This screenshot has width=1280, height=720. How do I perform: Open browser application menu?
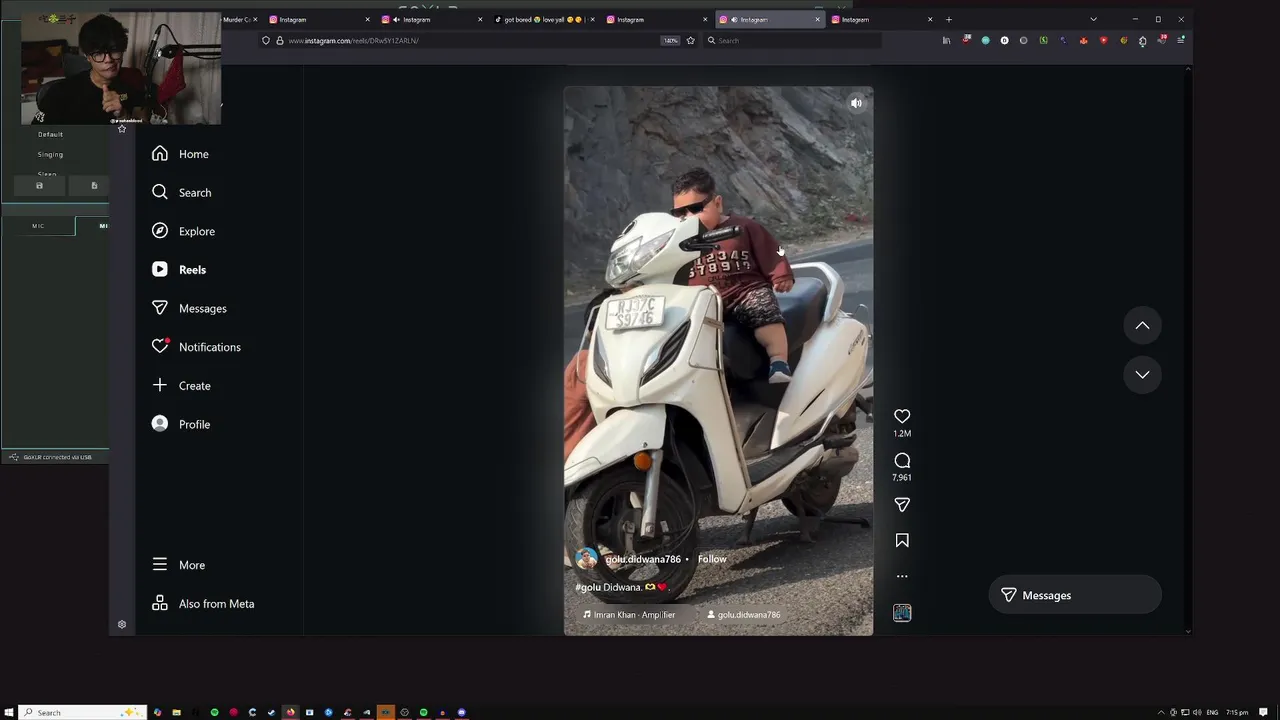(1181, 40)
